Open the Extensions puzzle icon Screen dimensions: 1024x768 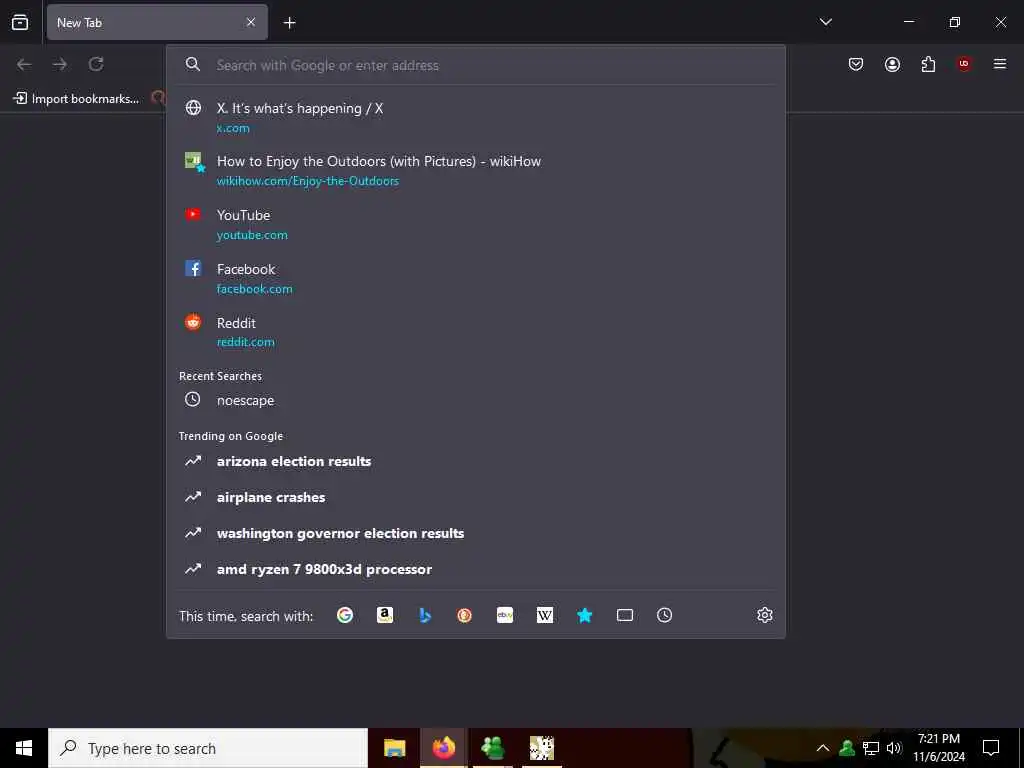tap(928, 64)
